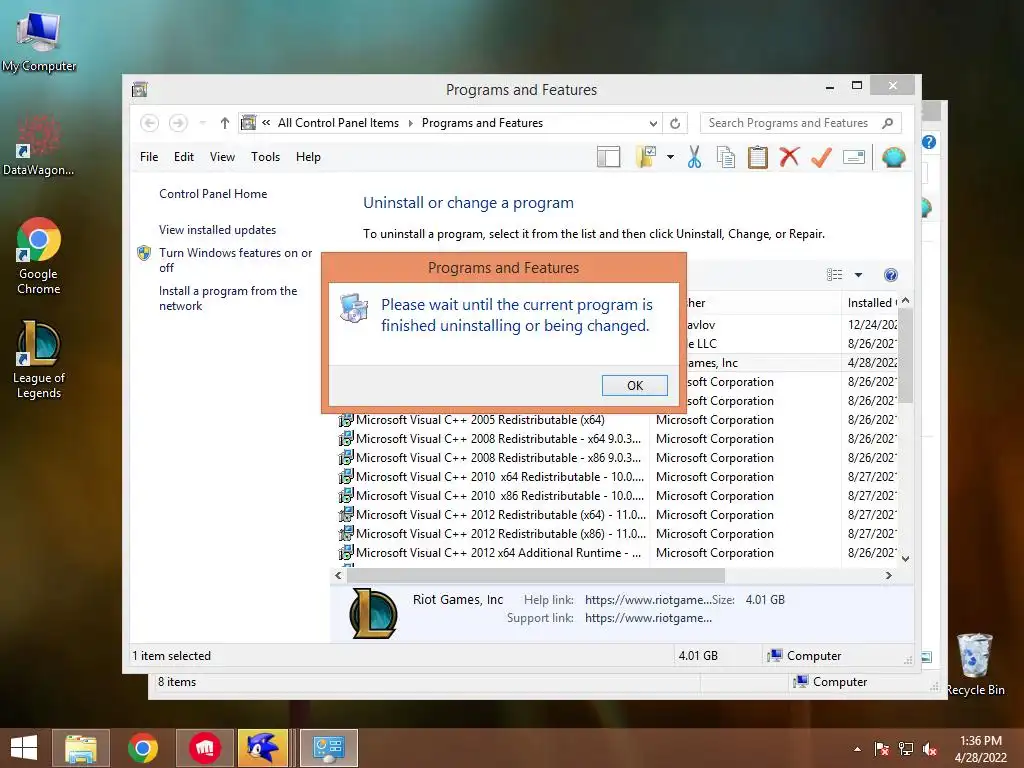Toggle the preview pane layout icon

tap(608, 157)
